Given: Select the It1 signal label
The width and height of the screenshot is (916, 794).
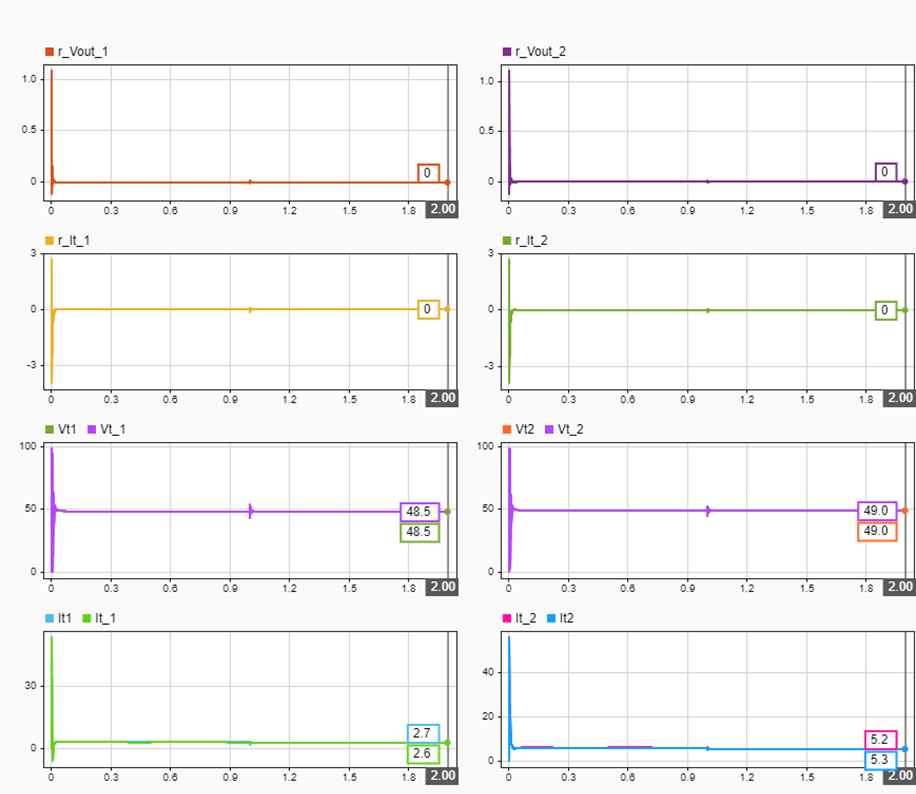Looking at the screenshot, I should 65,618.
